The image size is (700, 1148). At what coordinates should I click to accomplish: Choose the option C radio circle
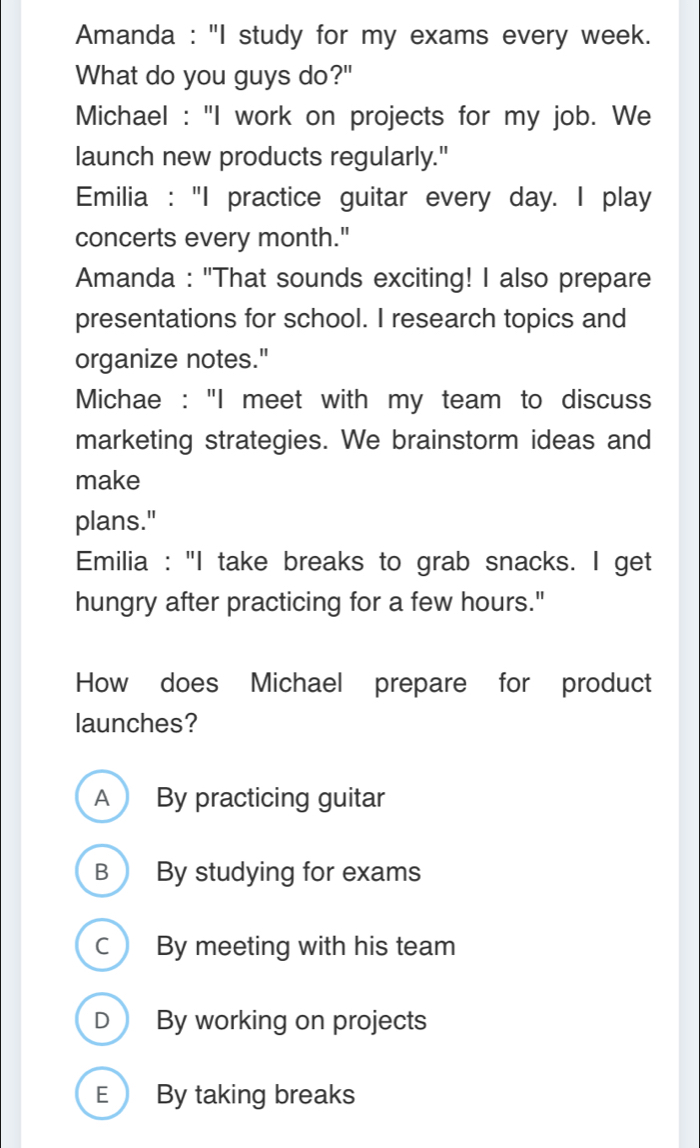tap(101, 947)
